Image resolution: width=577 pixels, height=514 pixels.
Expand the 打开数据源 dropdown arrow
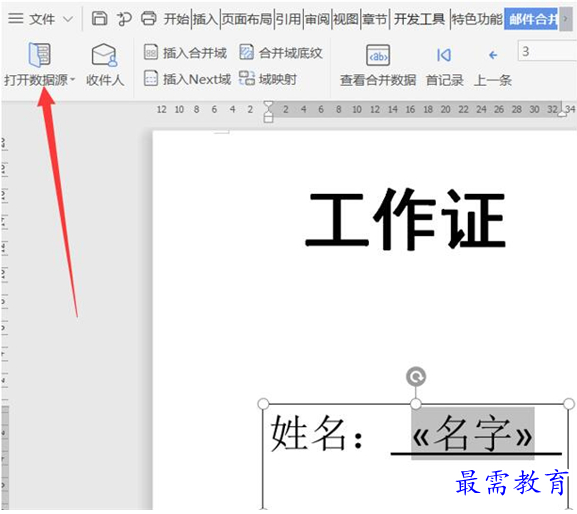72,79
